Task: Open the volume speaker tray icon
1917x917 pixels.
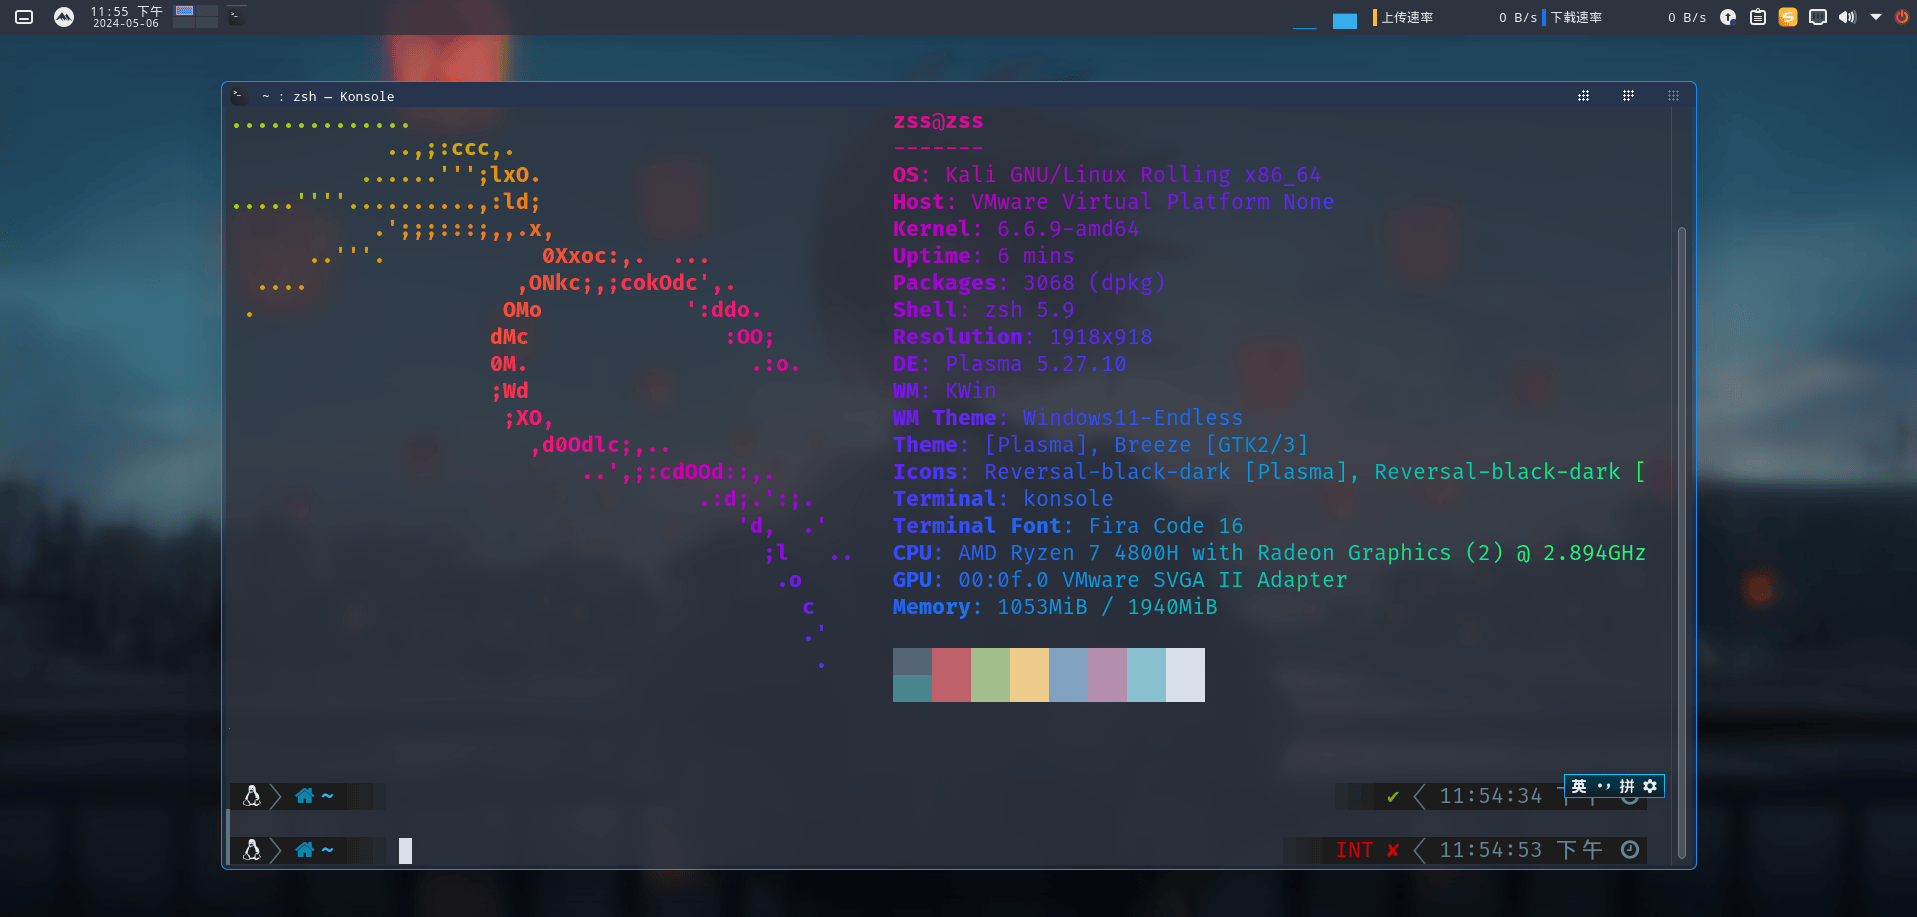Action: pos(1847,17)
